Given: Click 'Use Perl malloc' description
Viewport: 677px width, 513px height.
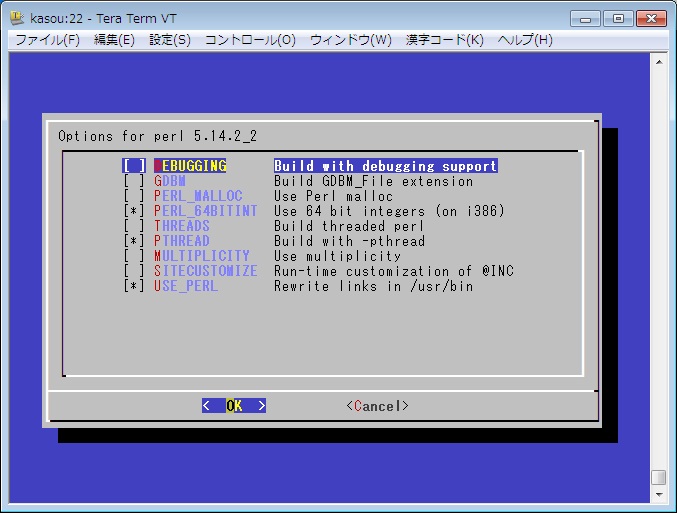Looking at the screenshot, I should click(333, 196).
